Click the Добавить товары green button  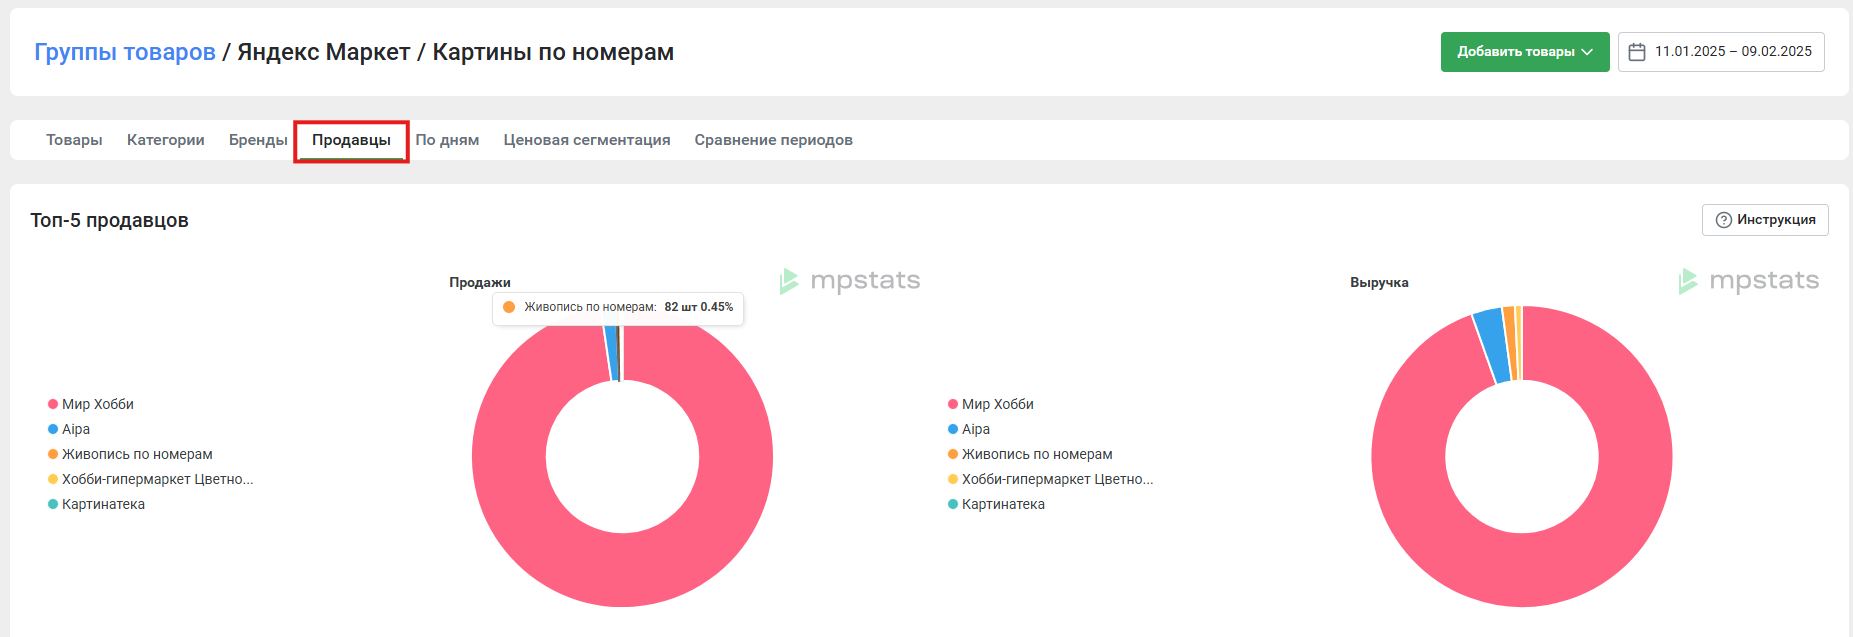tap(1525, 52)
